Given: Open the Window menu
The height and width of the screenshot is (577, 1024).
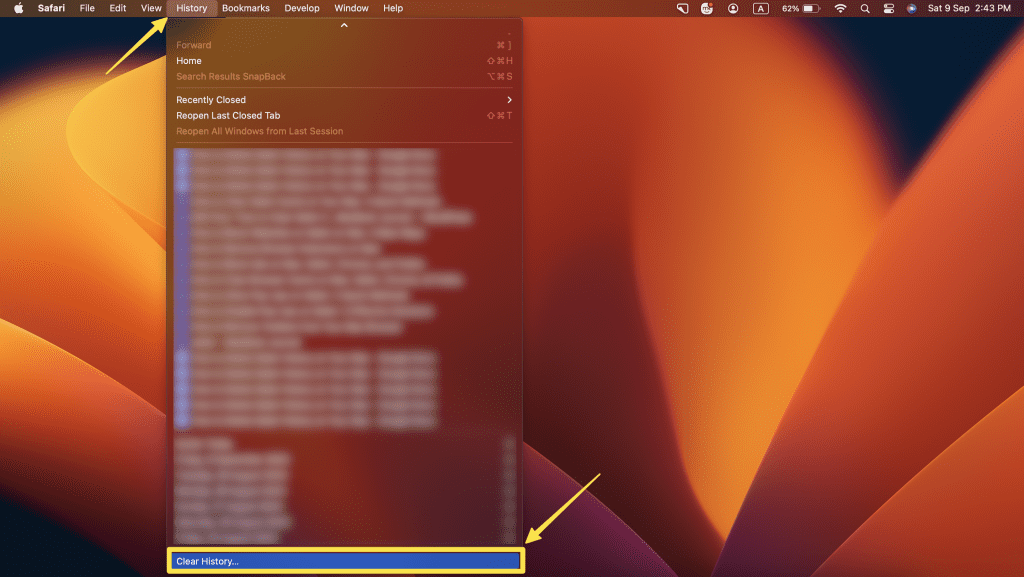Looking at the screenshot, I should click(x=351, y=8).
